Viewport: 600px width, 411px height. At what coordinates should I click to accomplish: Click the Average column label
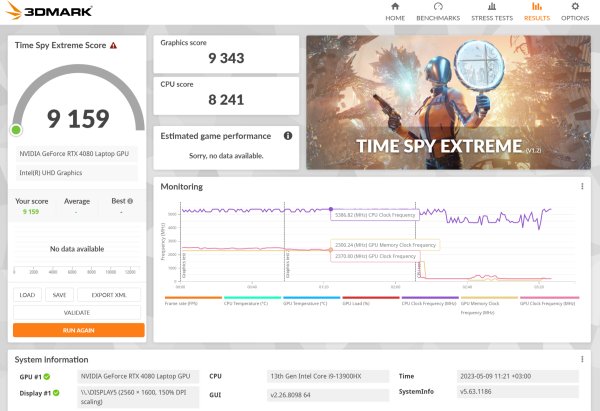[x=77, y=201]
